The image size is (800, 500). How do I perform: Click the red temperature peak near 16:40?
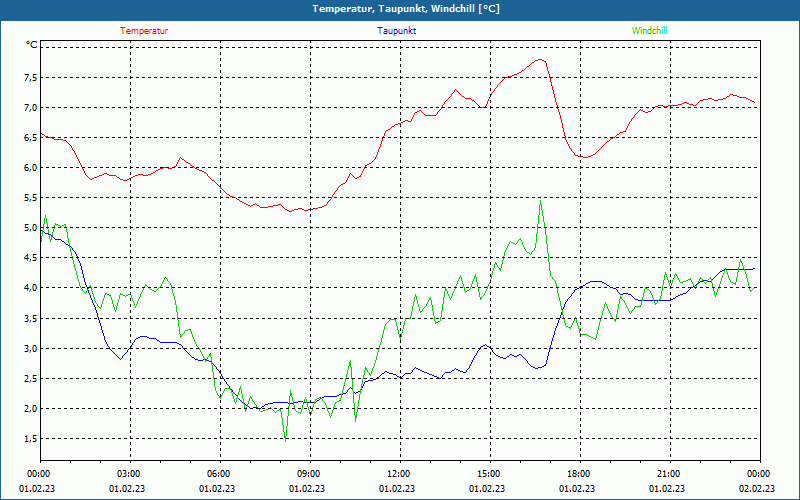click(x=540, y=60)
